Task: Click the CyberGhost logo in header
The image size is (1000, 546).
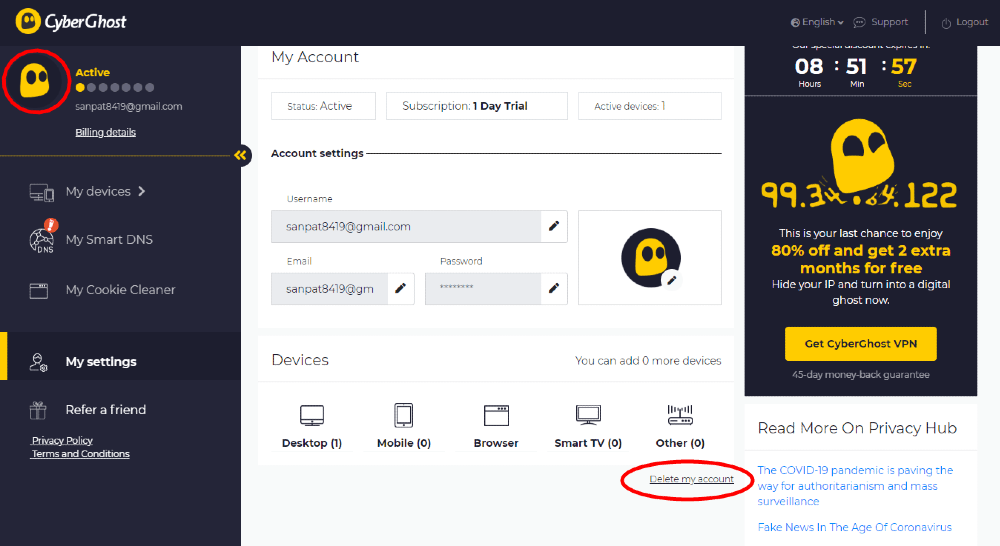Action: point(71,22)
